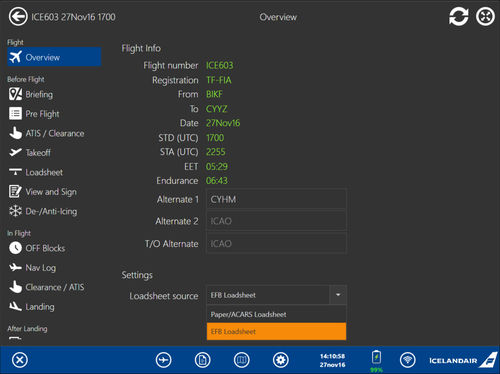Click the battery status icon

pos(376,358)
